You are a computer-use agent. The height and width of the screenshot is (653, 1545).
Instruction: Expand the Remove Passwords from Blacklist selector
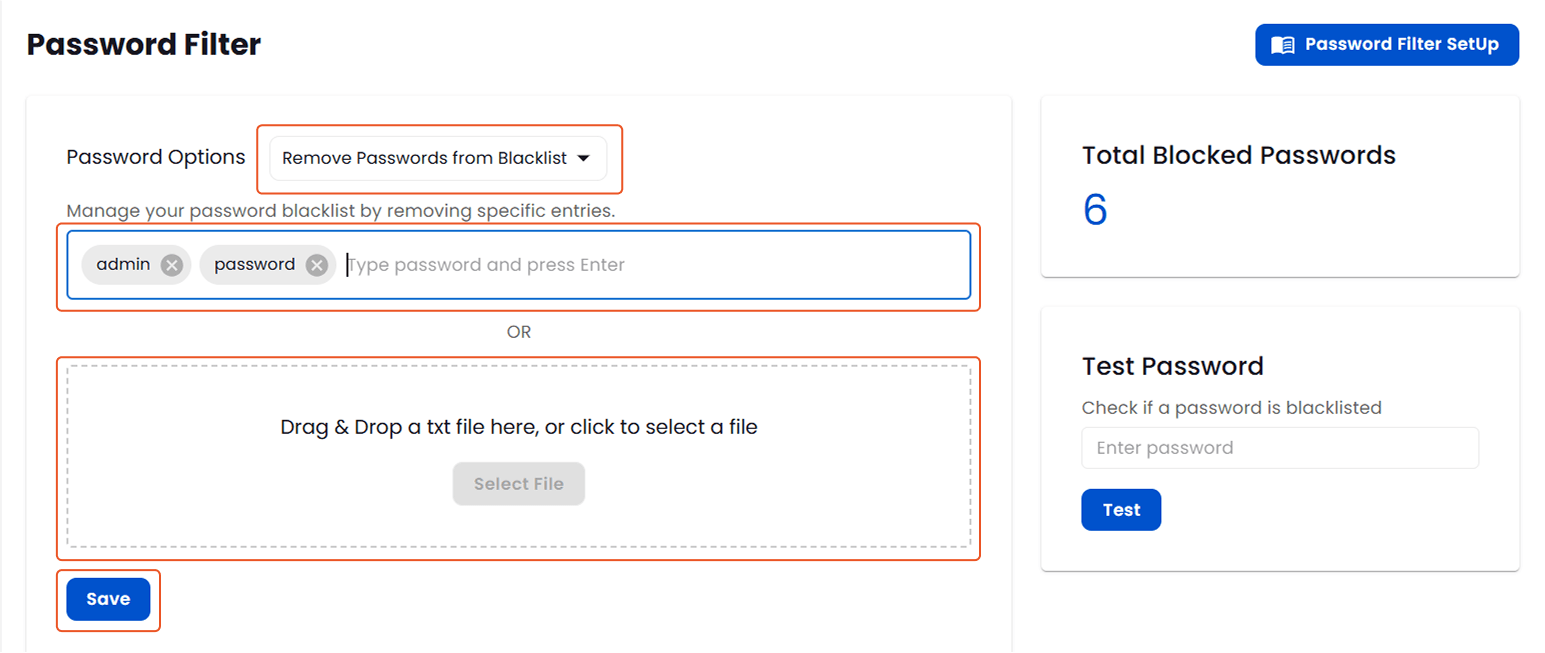click(438, 158)
